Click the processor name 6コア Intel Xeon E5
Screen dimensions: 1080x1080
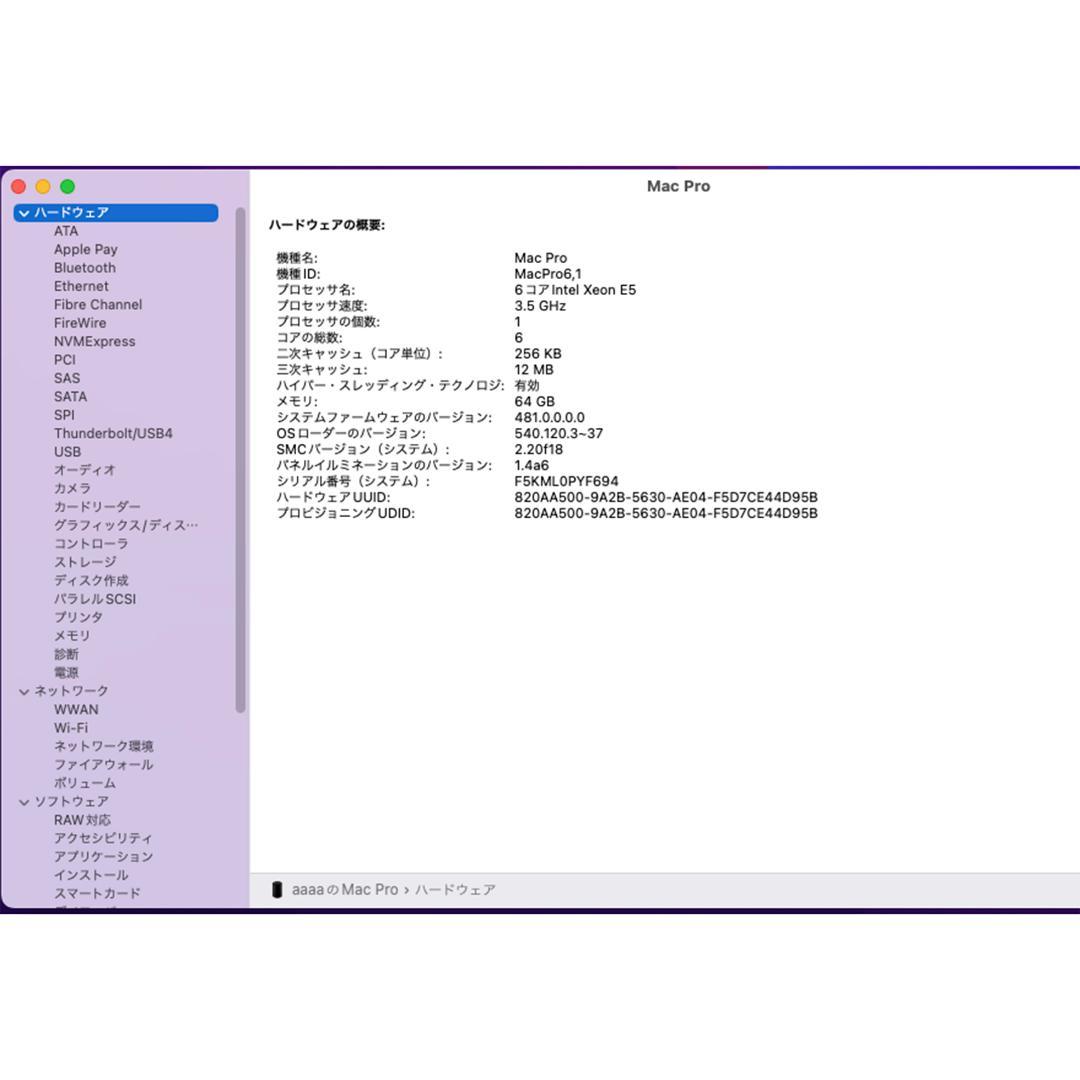(x=575, y=290)
